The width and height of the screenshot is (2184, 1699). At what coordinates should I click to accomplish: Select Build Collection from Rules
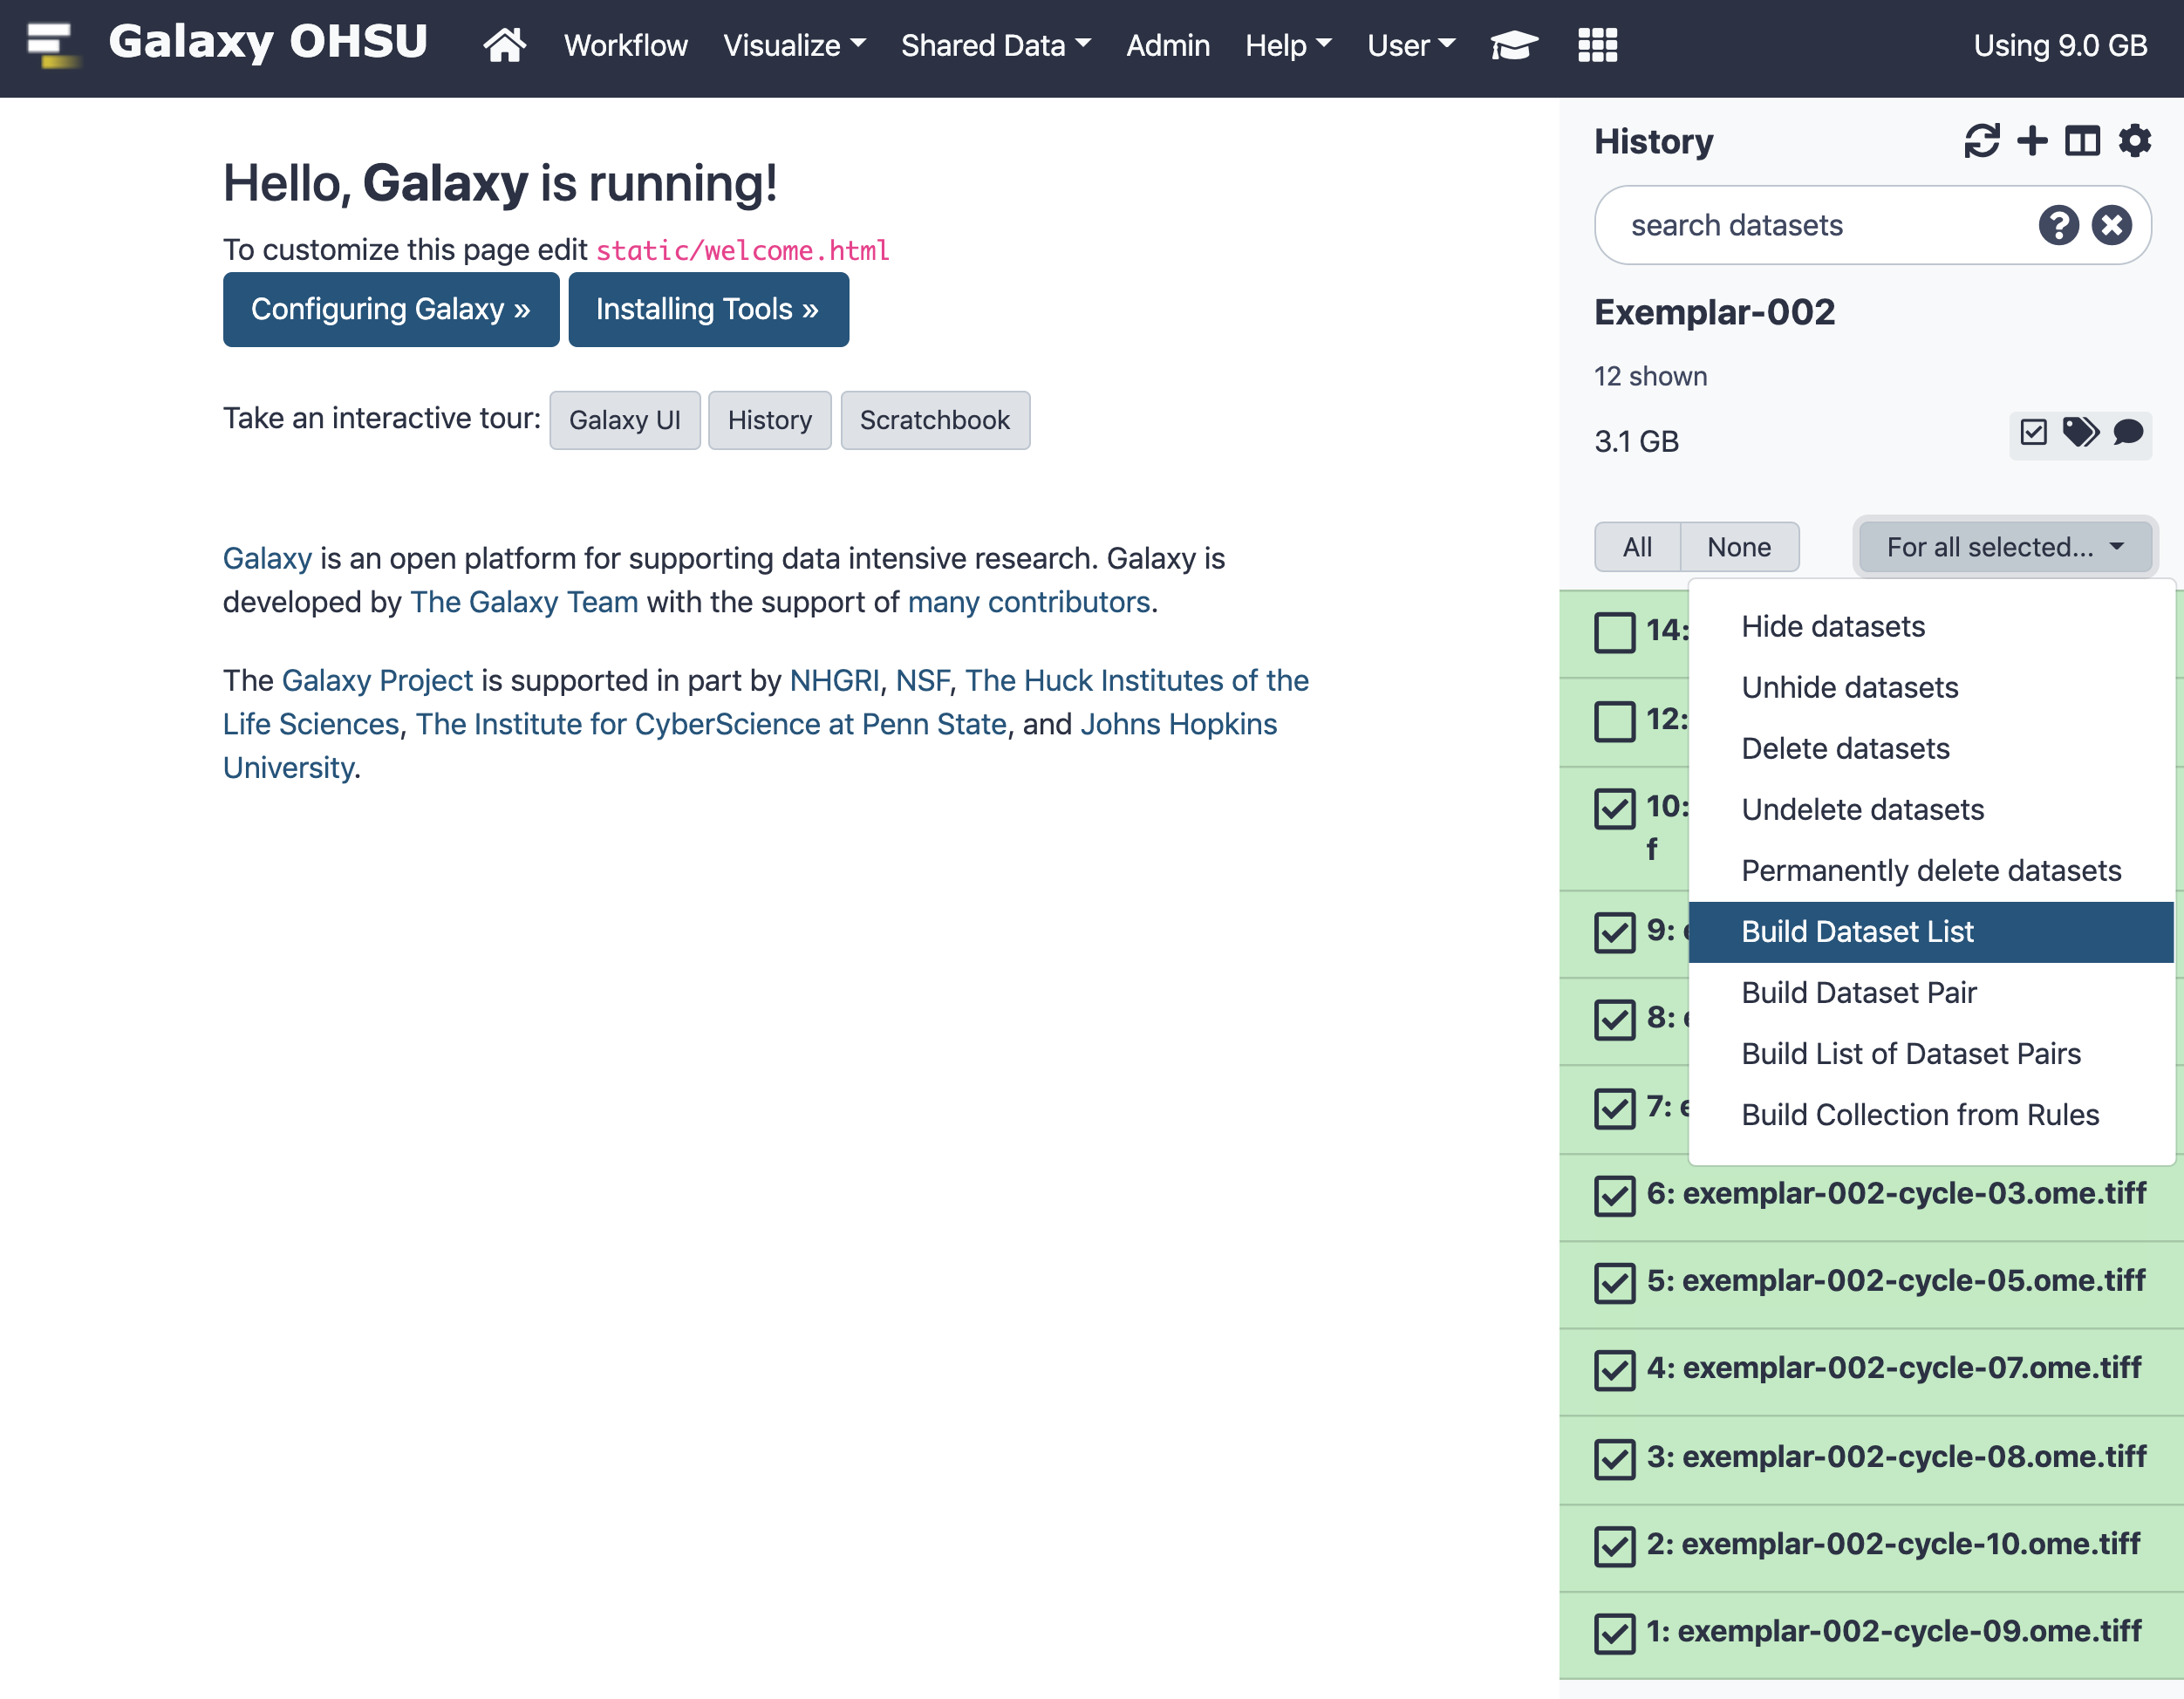pyautogui.click(x=1931, y=1115)
